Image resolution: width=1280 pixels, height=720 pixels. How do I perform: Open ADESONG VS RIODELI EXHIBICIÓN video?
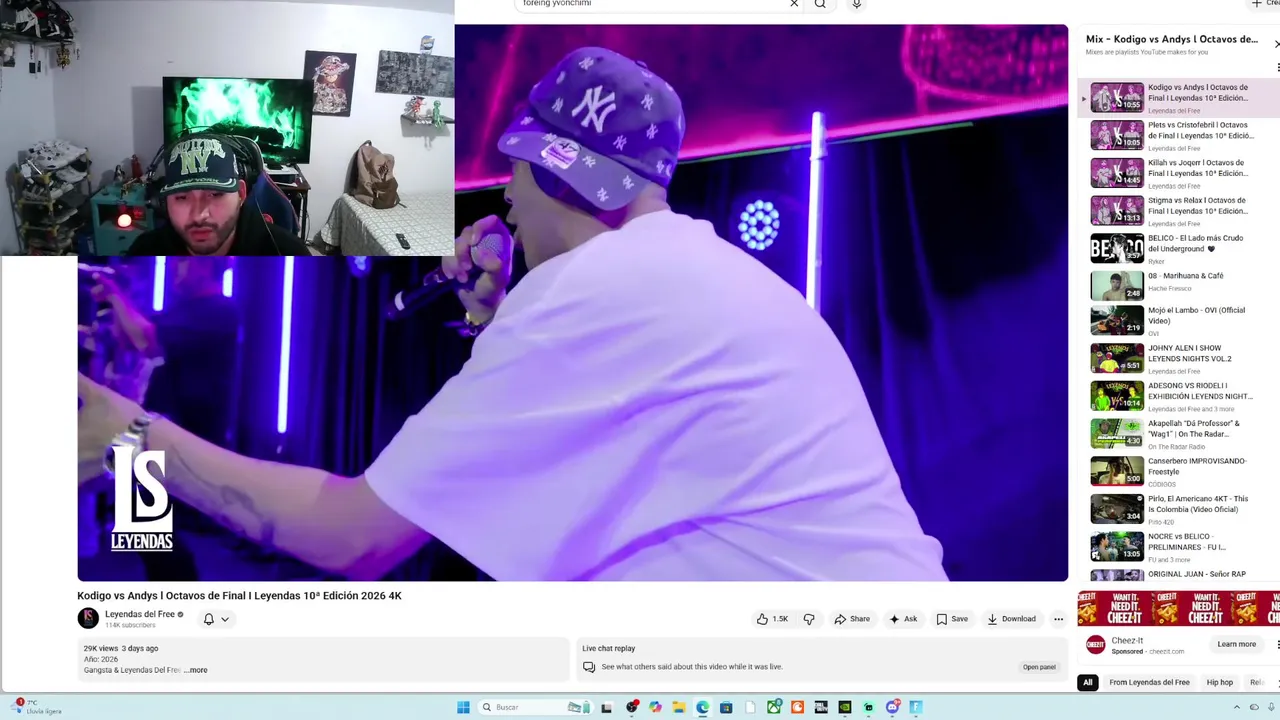1171,396
